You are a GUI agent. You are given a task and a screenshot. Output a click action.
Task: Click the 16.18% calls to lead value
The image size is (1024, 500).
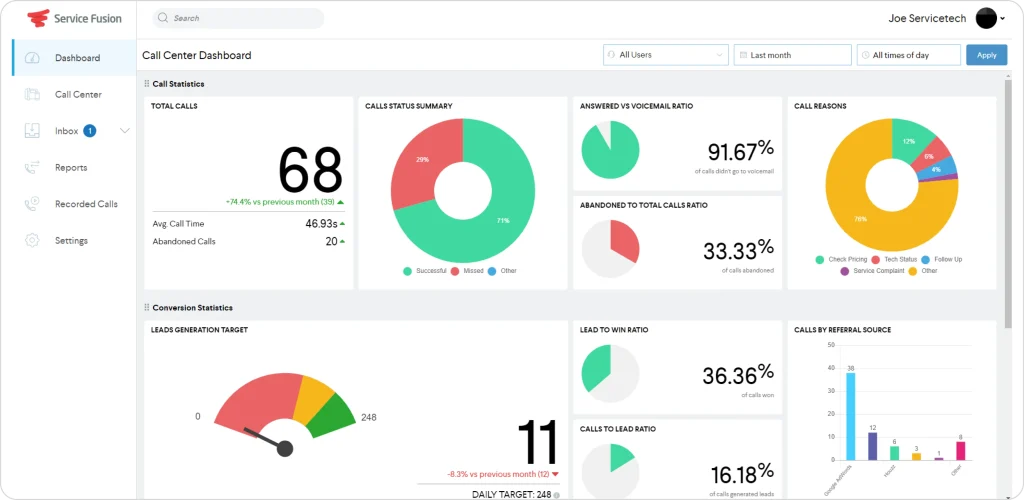pos(742,474)
